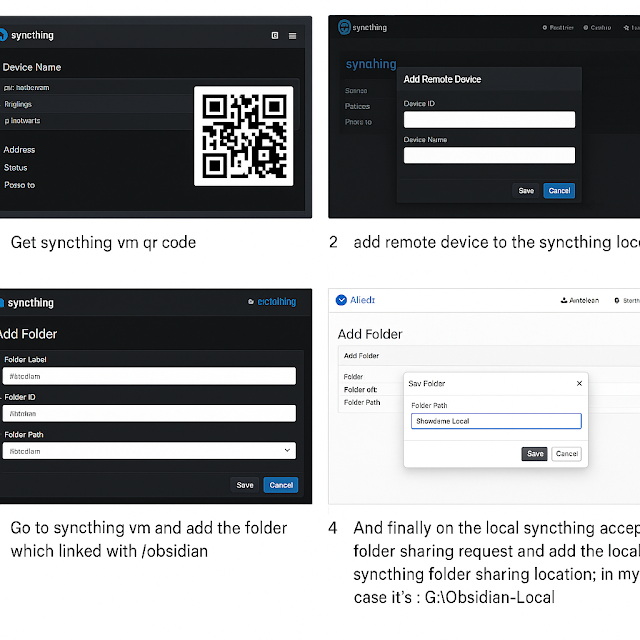
Task: Click the 'pır. hetbcrram' row
Action: click(97, 87)
